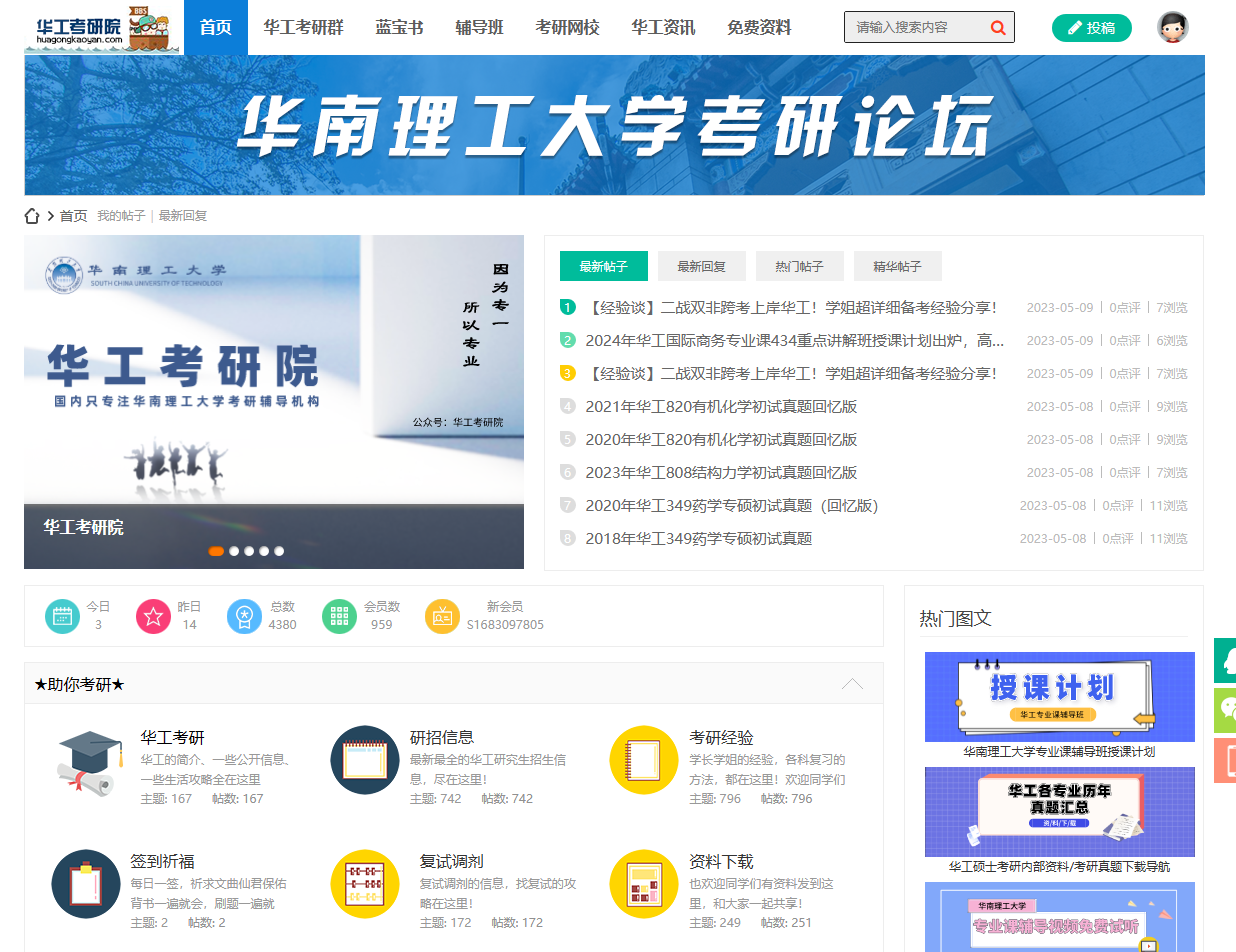Open the 考研经验 forum title

(721, 738)
